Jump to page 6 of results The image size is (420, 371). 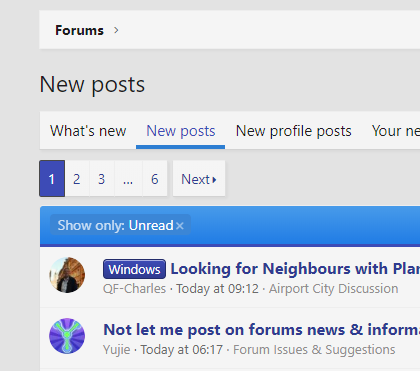(155, 179)
